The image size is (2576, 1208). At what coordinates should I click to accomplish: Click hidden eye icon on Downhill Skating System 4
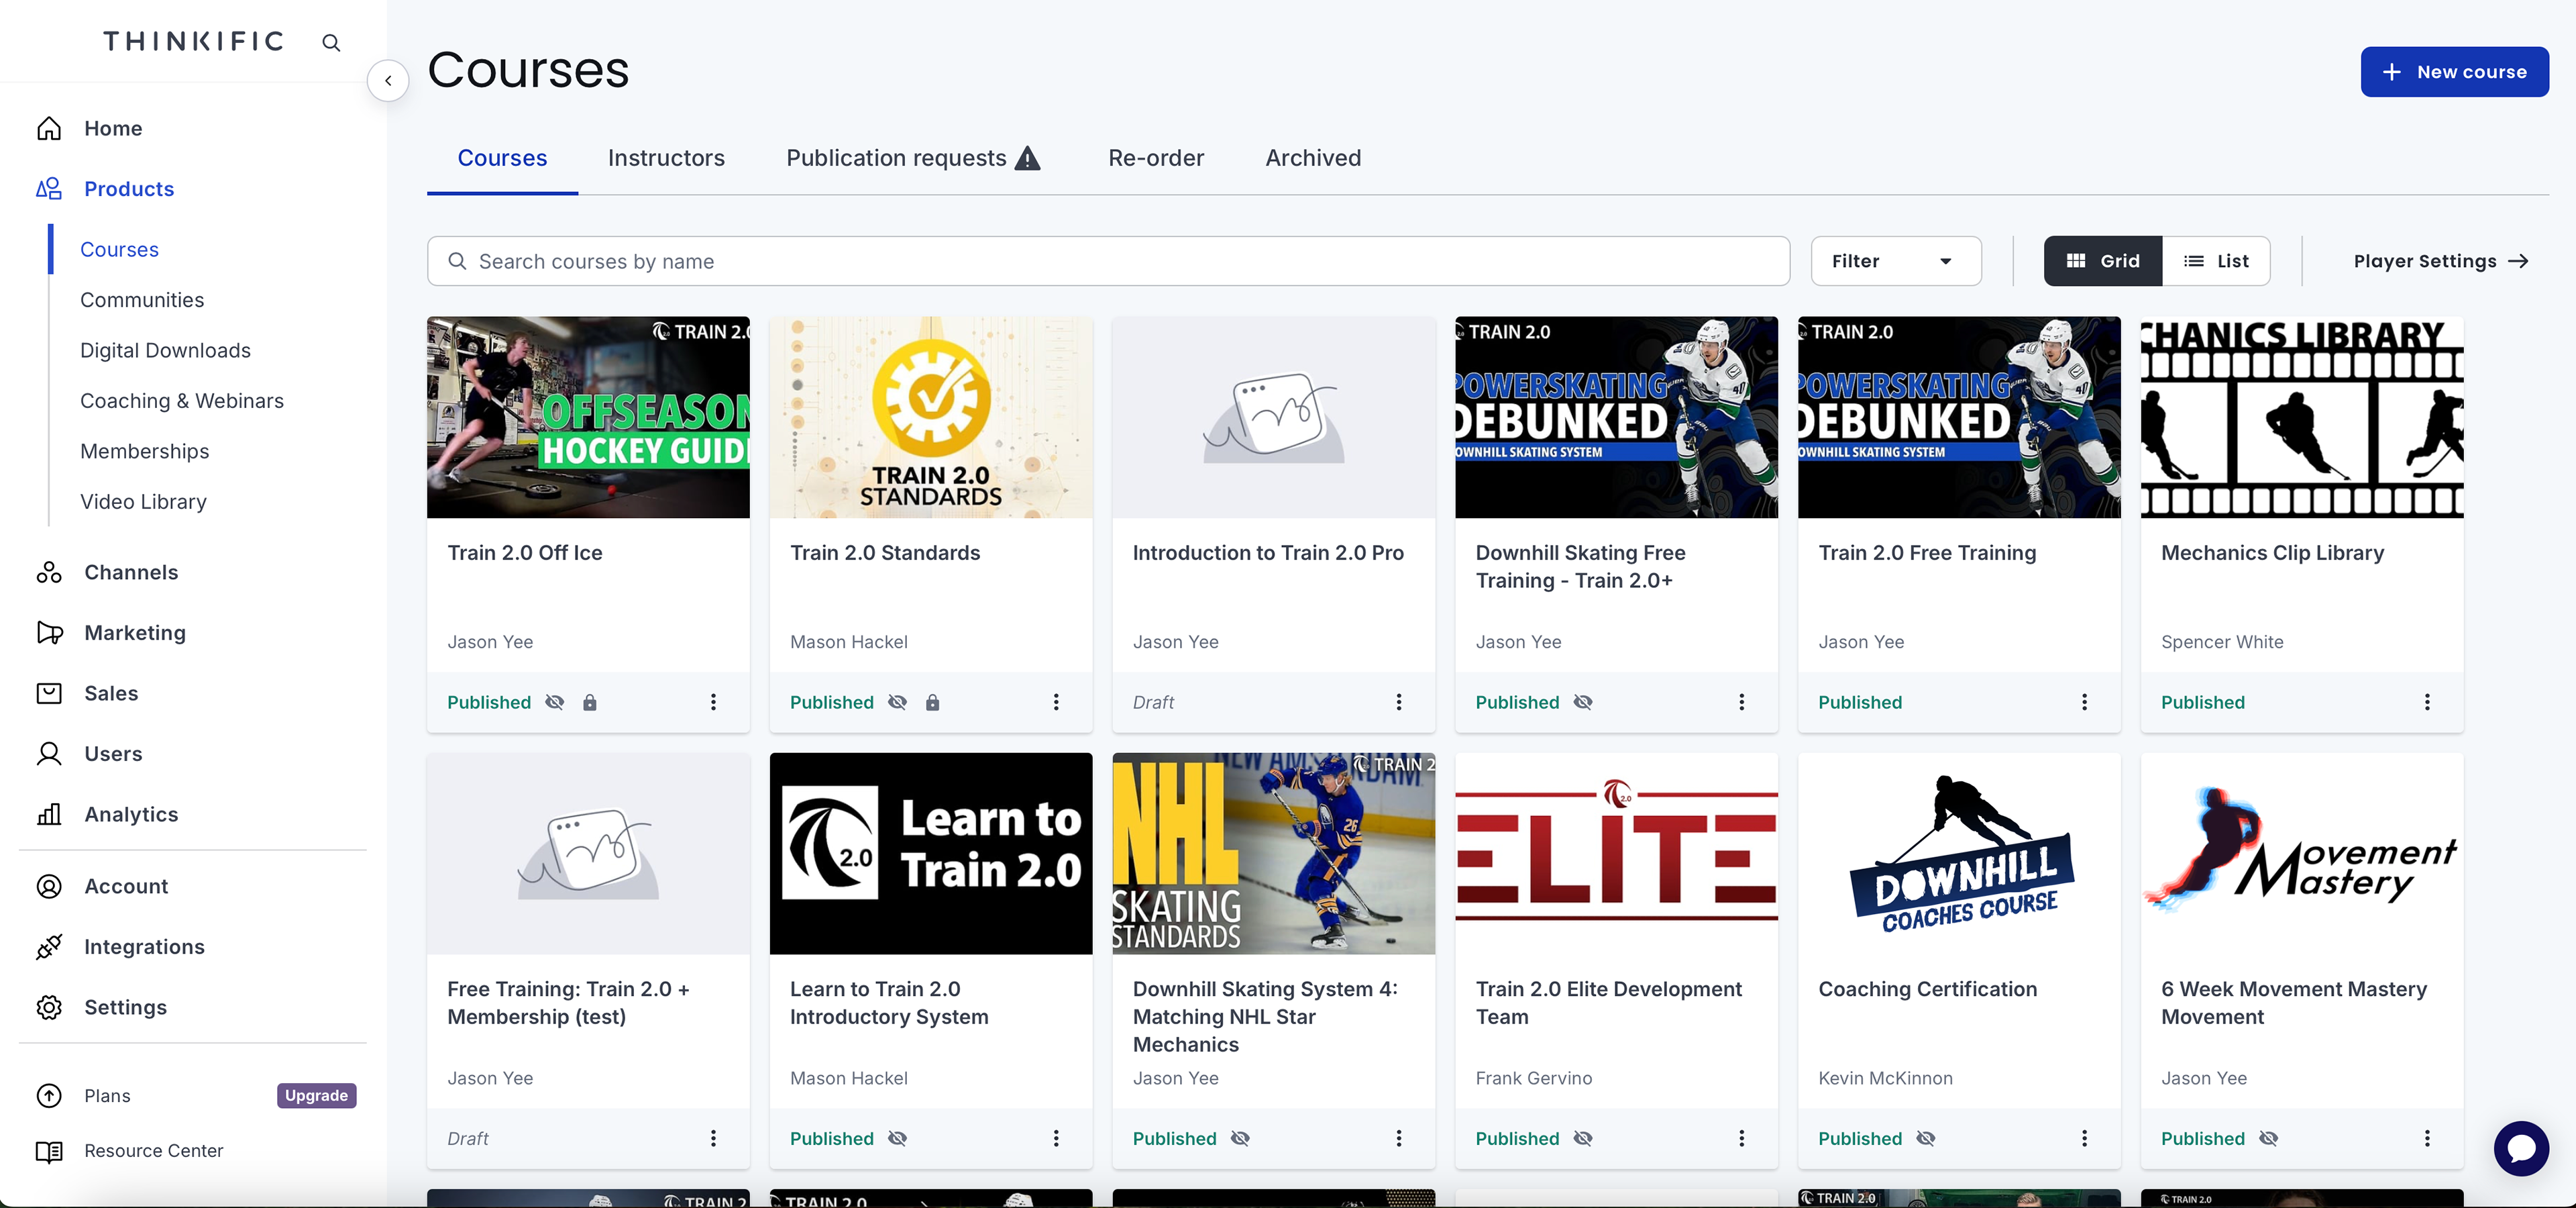pos(1240,1139)
